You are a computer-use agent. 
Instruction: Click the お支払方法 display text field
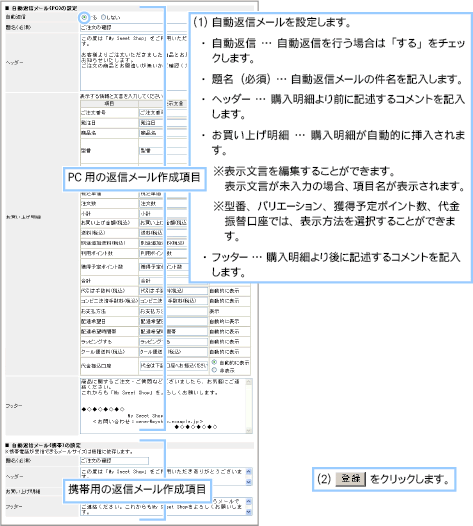click(x=173, y=311)
